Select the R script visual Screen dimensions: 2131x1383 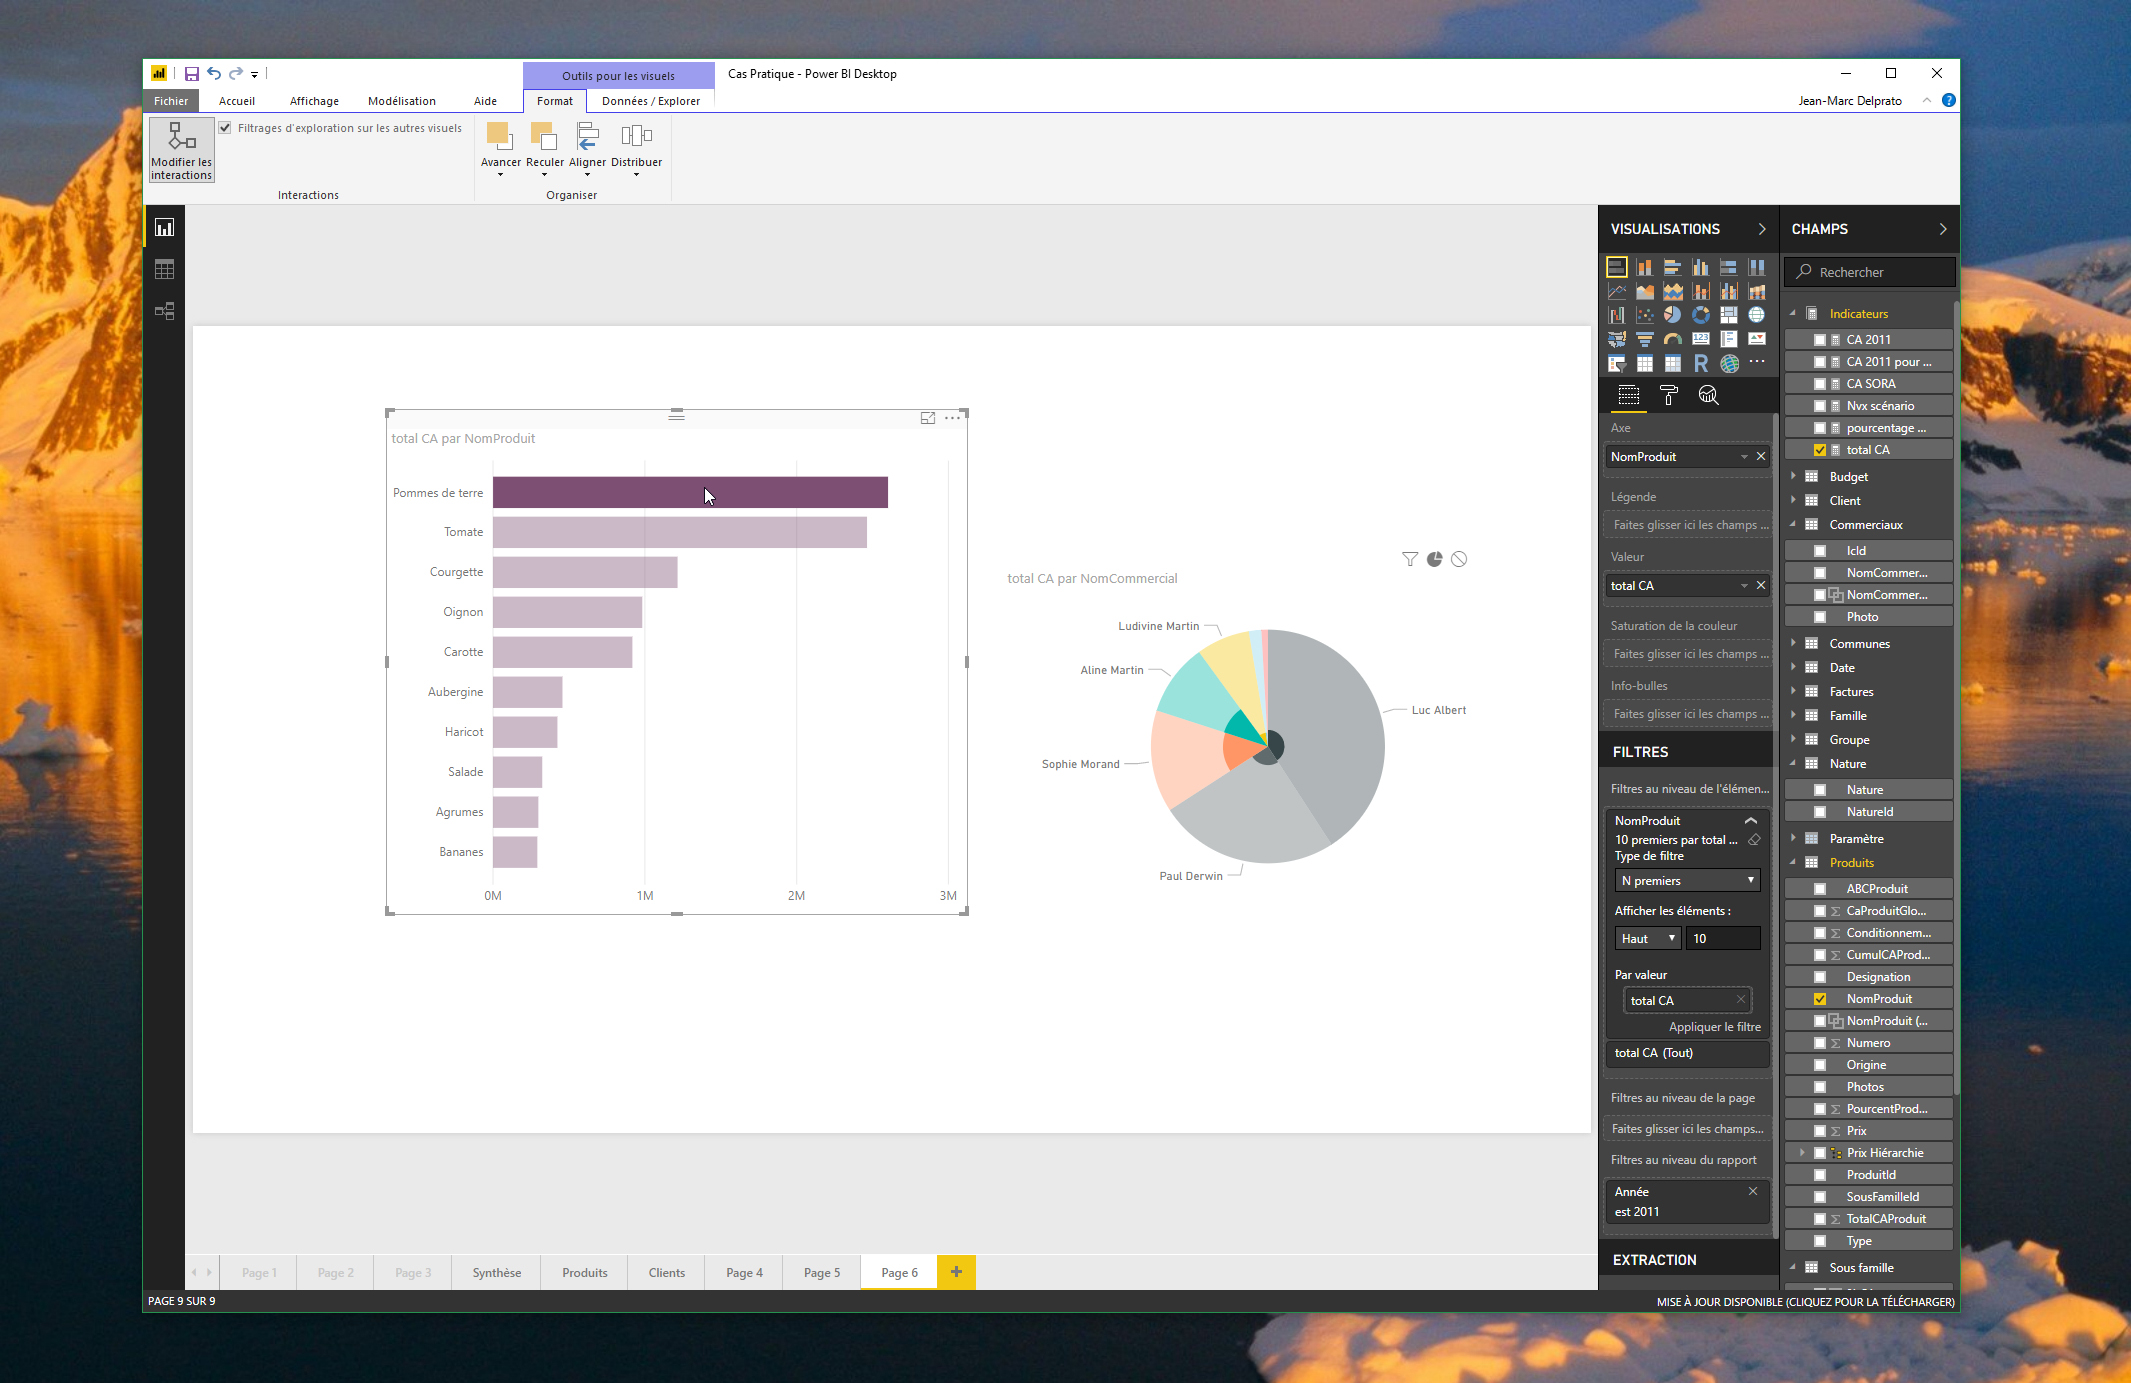click(1700, 363)
